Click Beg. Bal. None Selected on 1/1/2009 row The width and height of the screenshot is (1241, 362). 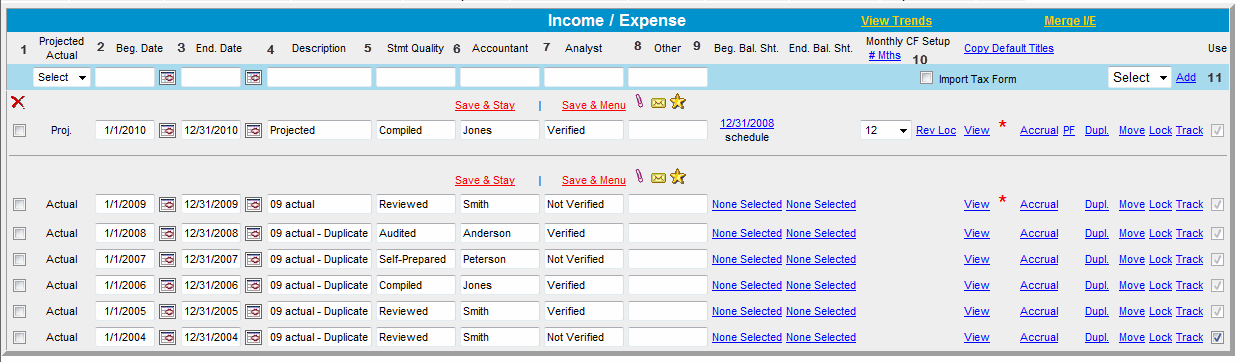point(747,204)
